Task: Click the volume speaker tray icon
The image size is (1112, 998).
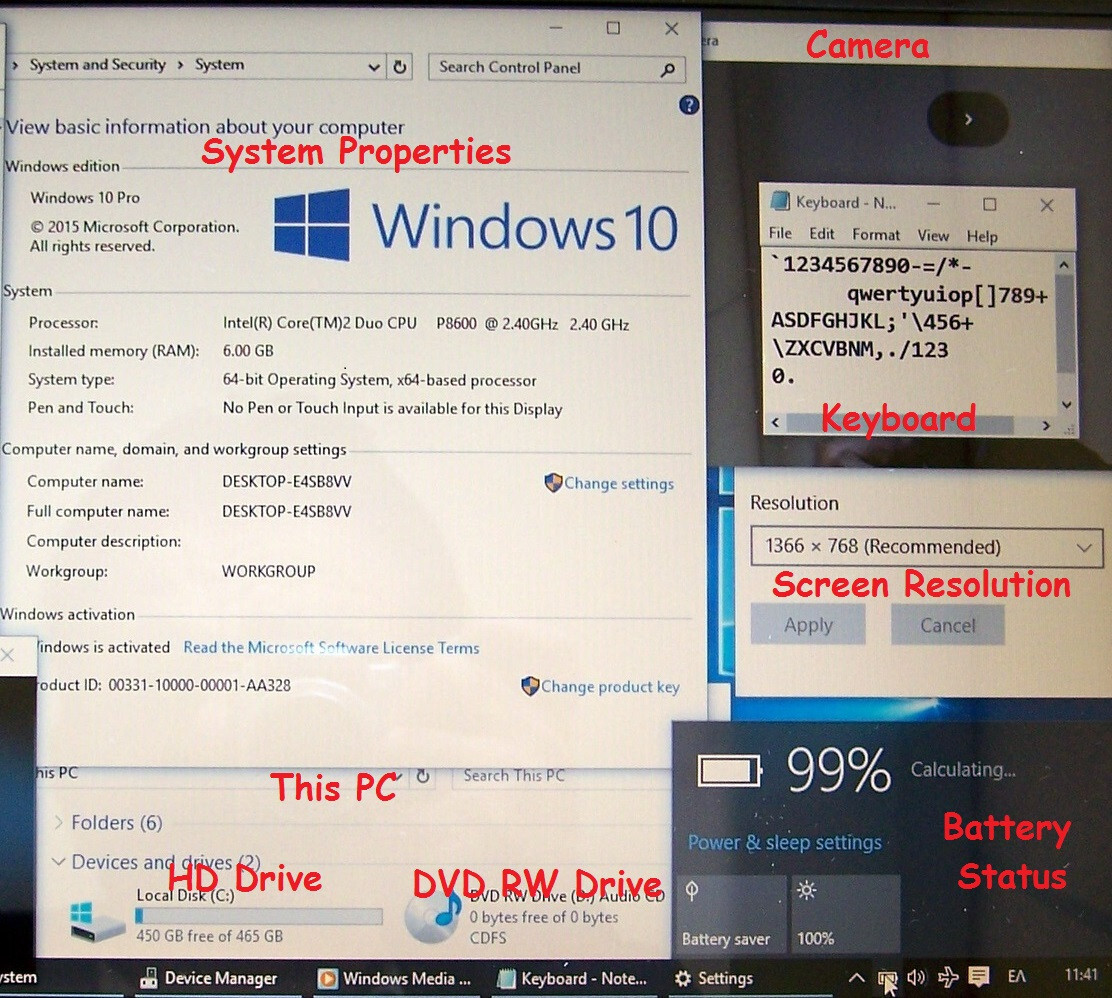Action: 916,977
